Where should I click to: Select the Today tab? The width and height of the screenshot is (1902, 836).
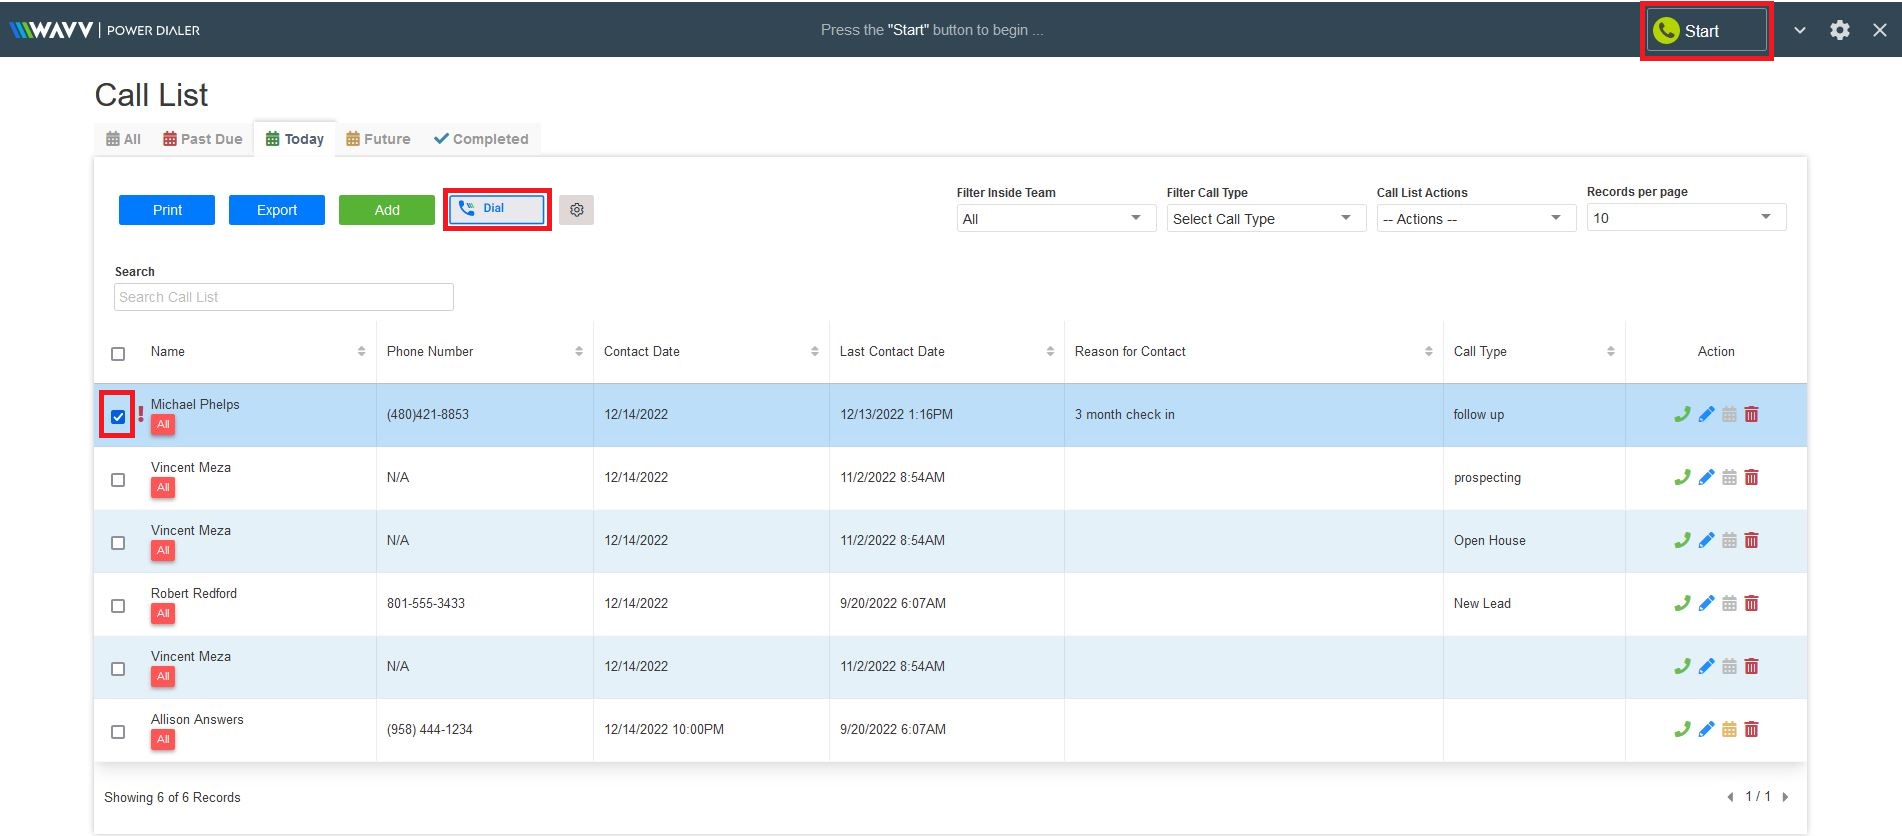(x=295, y=139)
